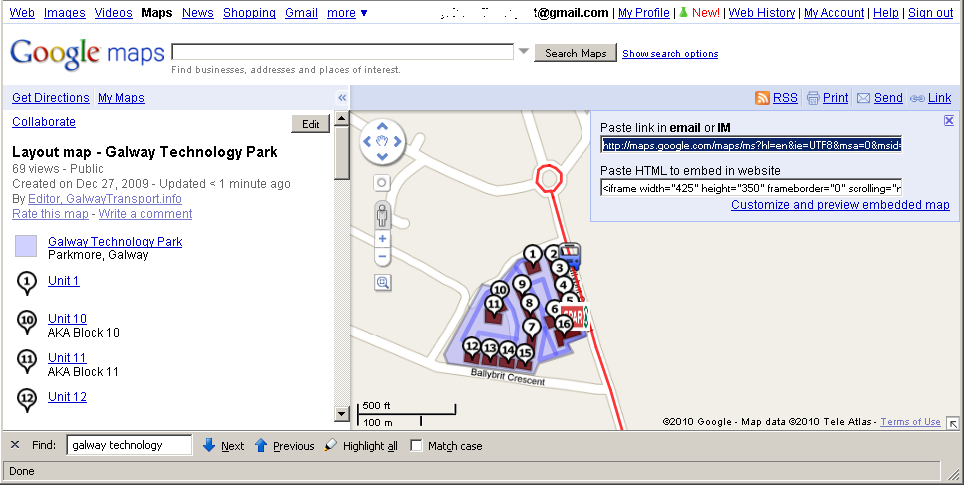Click the Unit 10 marker icon in list
The height and width of the screenshot is (486, 967).
27,322
